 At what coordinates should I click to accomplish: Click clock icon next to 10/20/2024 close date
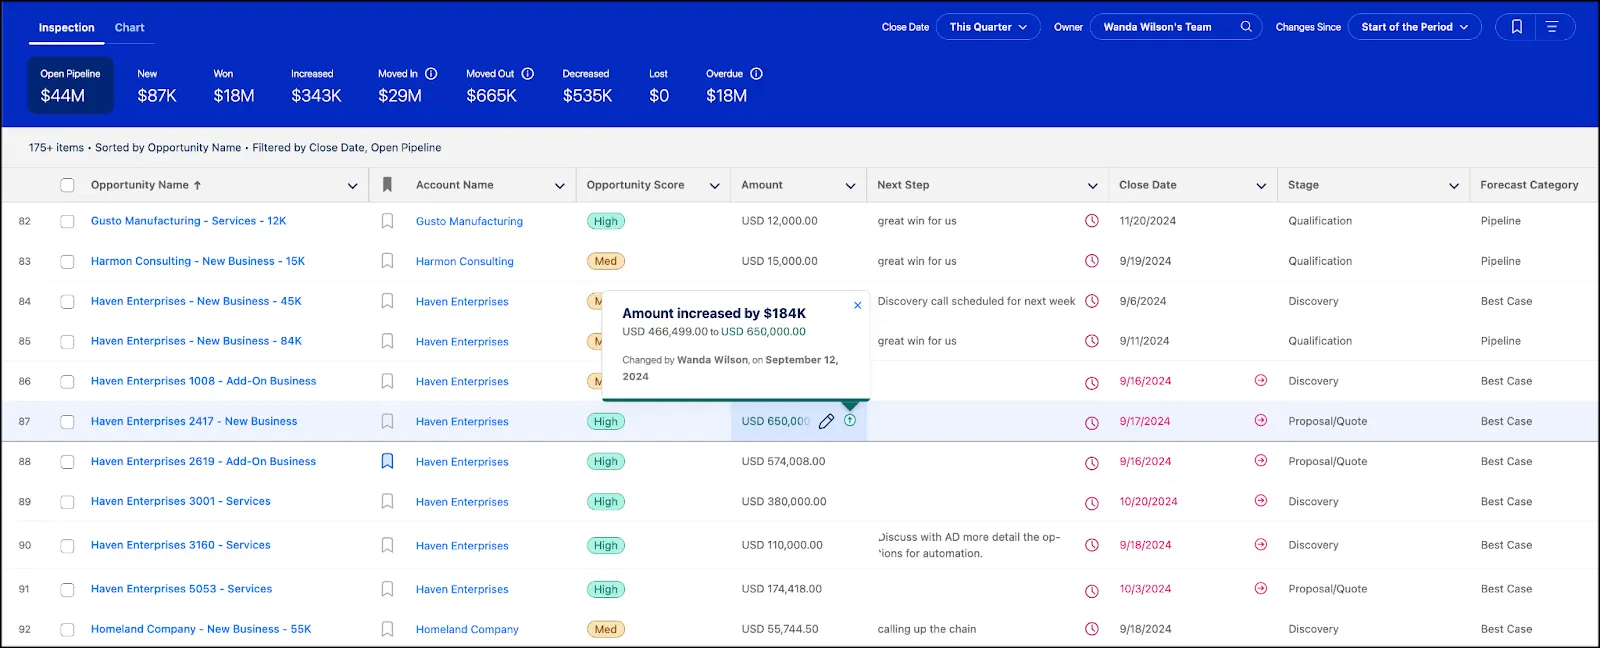[x=1092, y=503]
